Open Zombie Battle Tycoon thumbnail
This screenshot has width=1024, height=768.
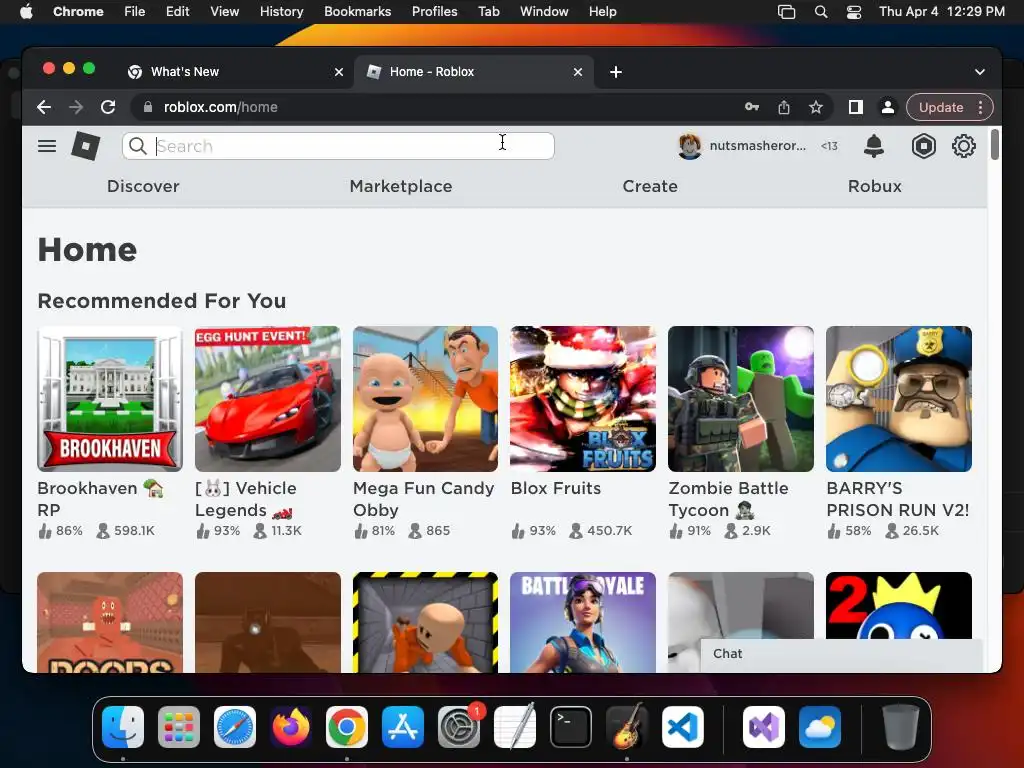pyautogui.click(x=741, y=399)
